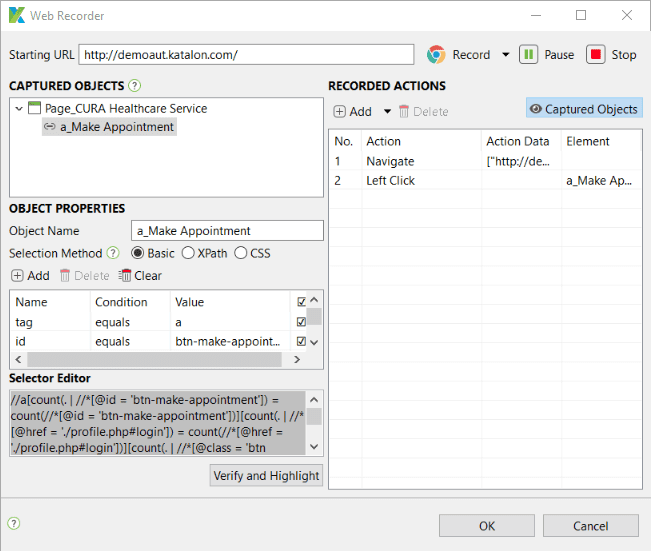Click the condition cell in the tag row
Viewport: 651px width, 551px height.
click(130, 322)
